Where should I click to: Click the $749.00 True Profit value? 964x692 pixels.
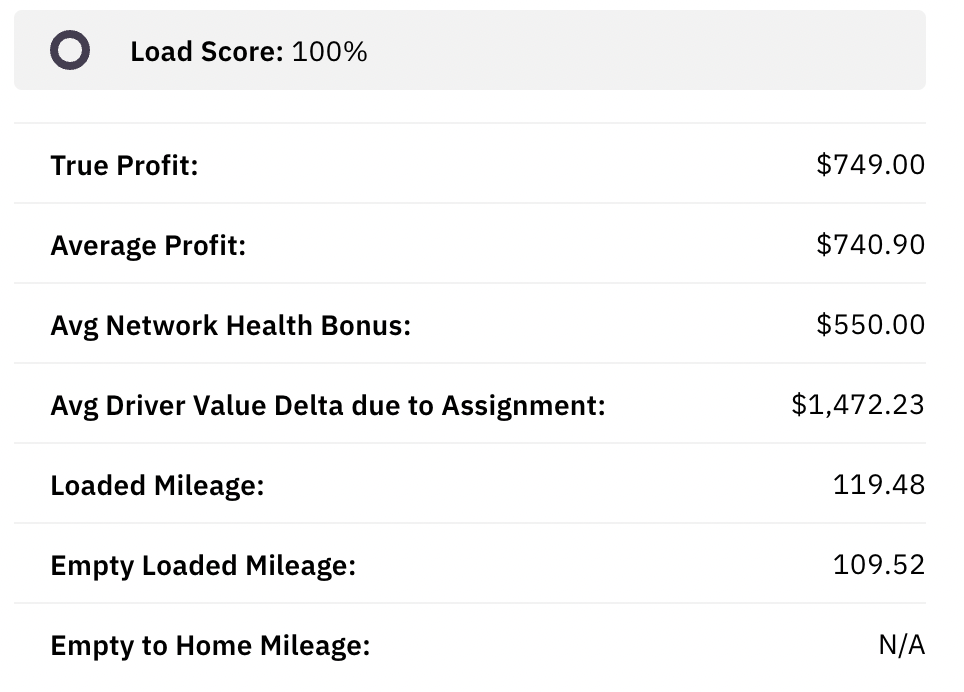tap(870, 165)
